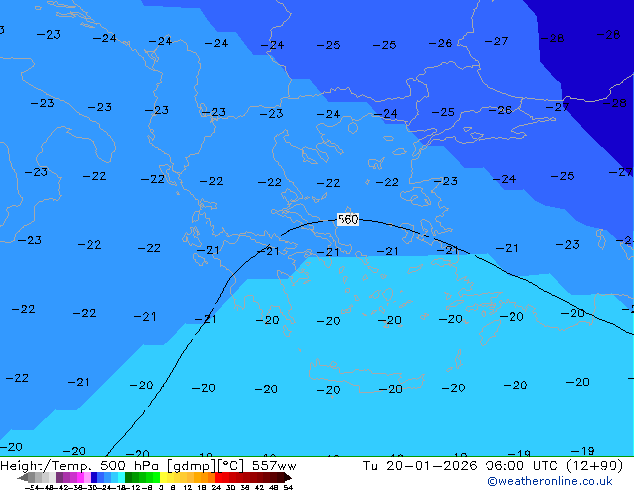Click the '(12+90)' forecast run text
The image size is (634, 490).
(594, 466)
